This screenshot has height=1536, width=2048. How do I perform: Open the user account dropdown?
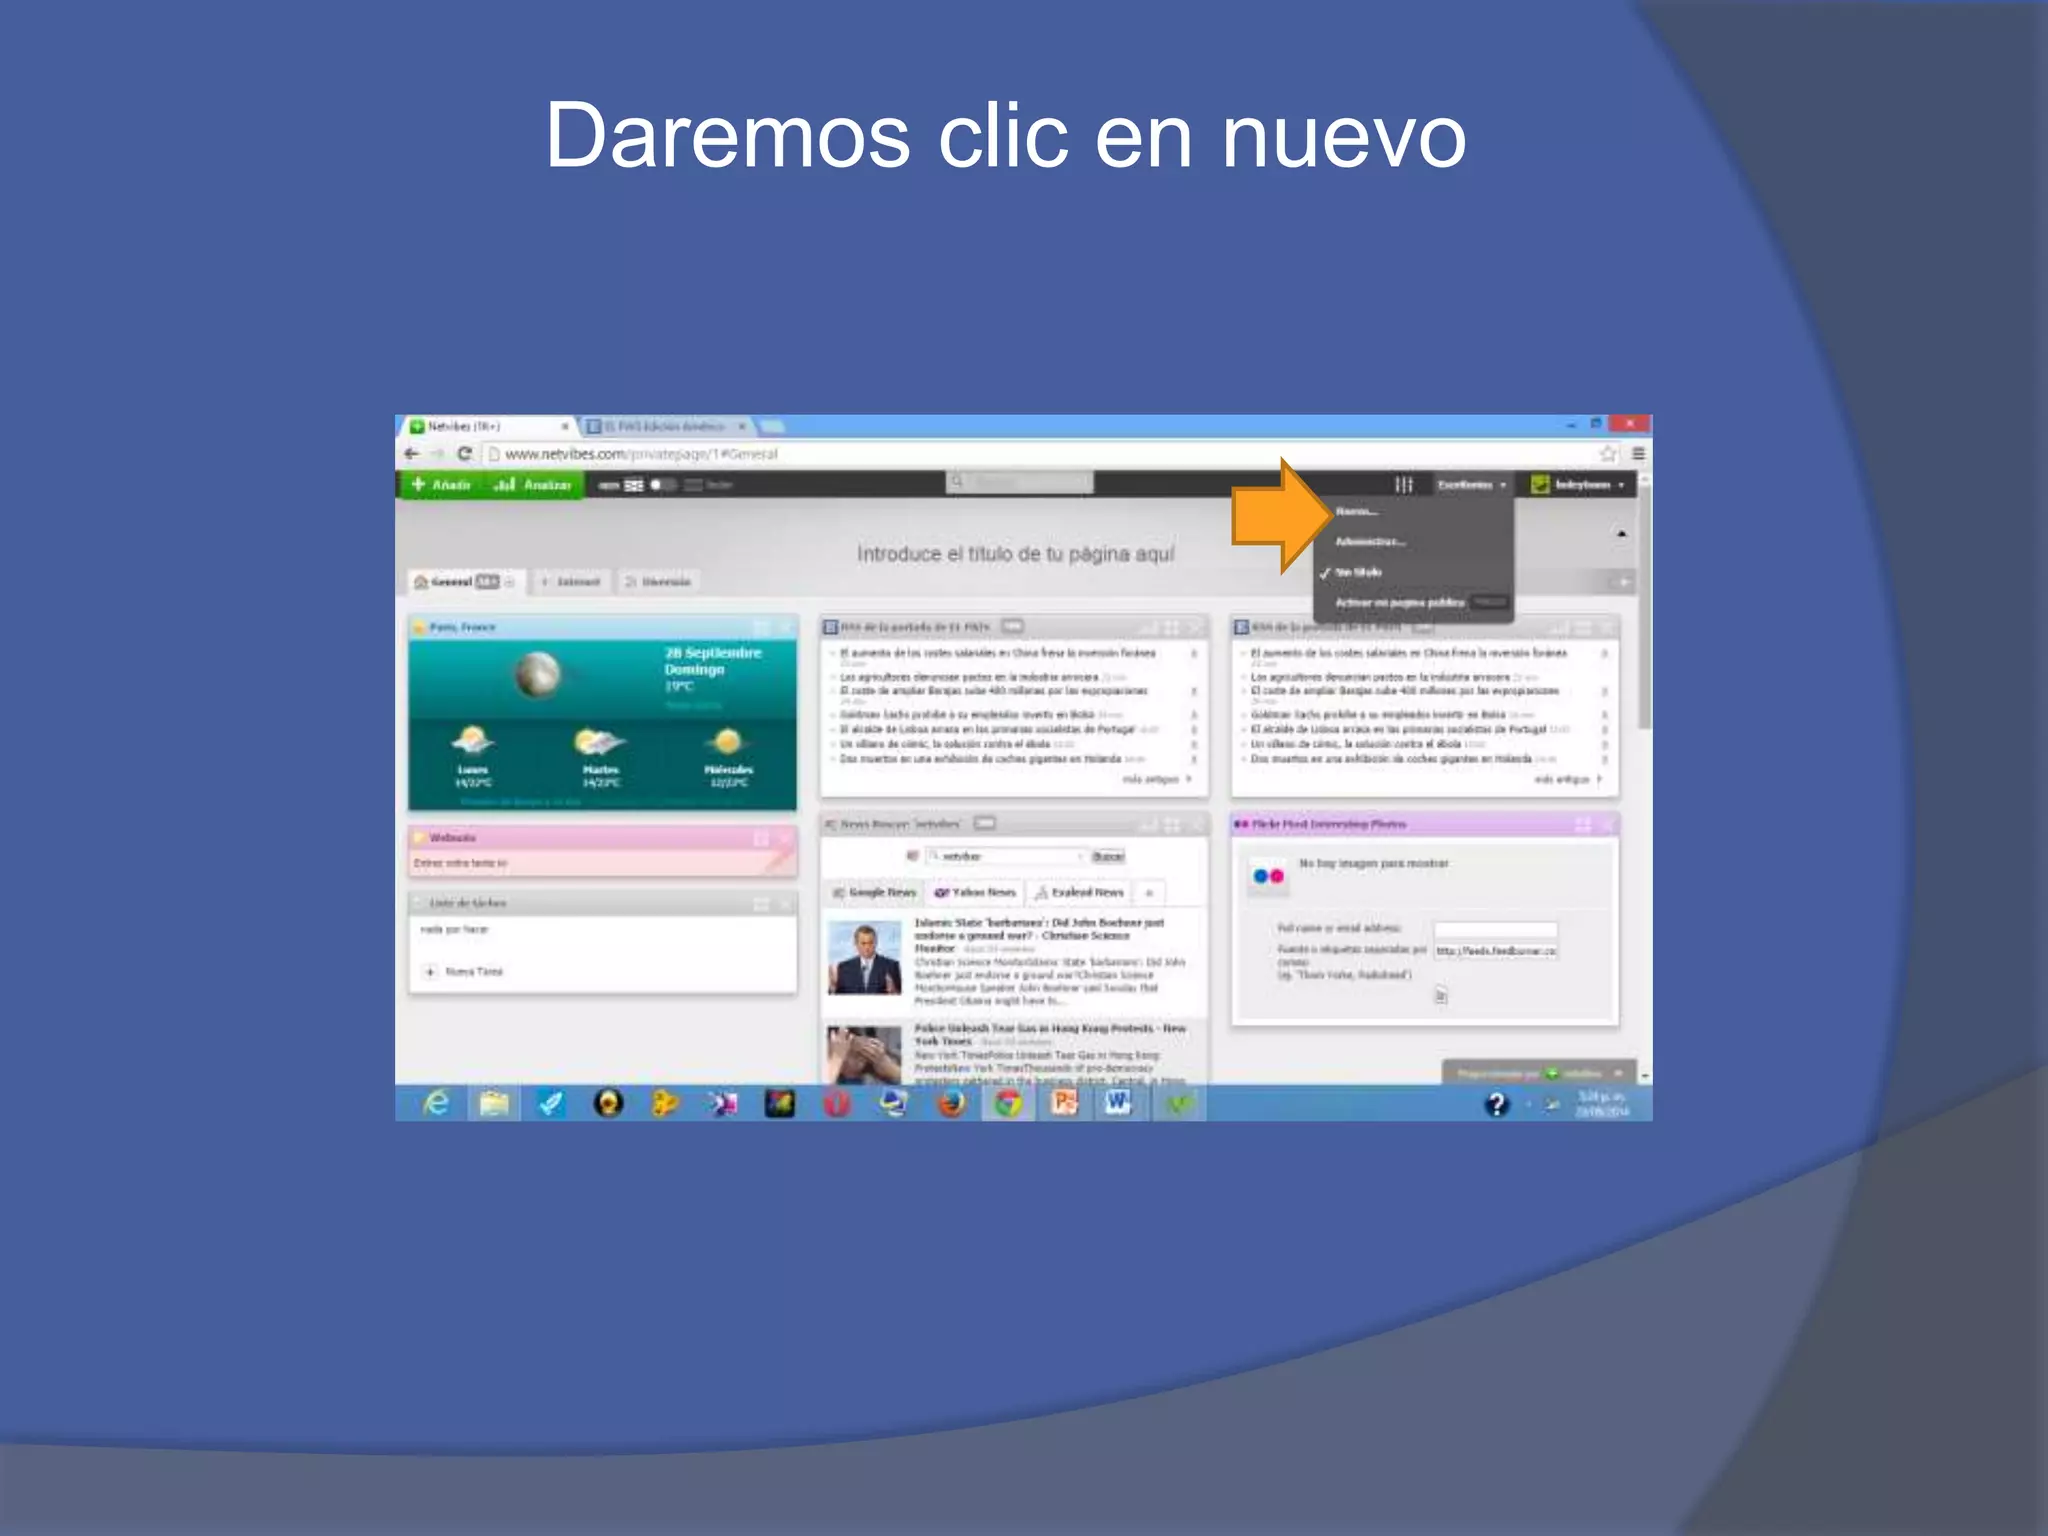pyautogui.click(x=1579, y=485)
